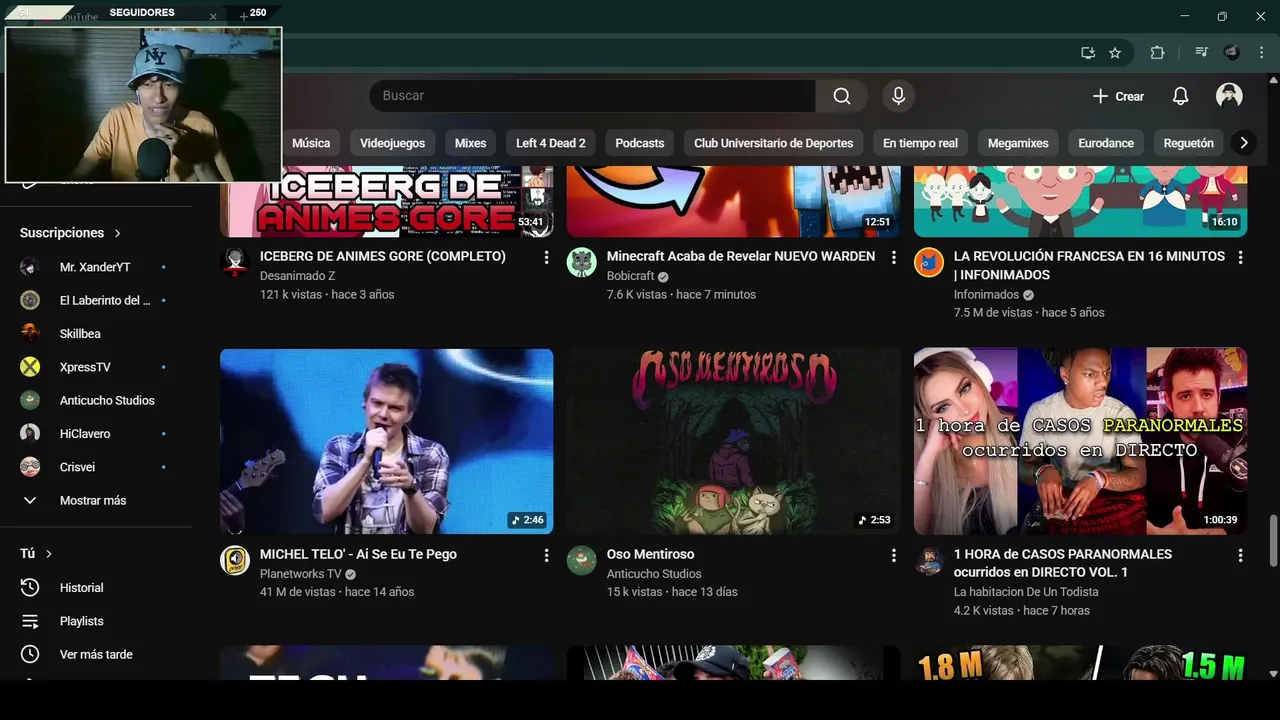Open the notifications bell
Screen dimensions: 1280x720
pyautogui.click(x=1180, y=96)
